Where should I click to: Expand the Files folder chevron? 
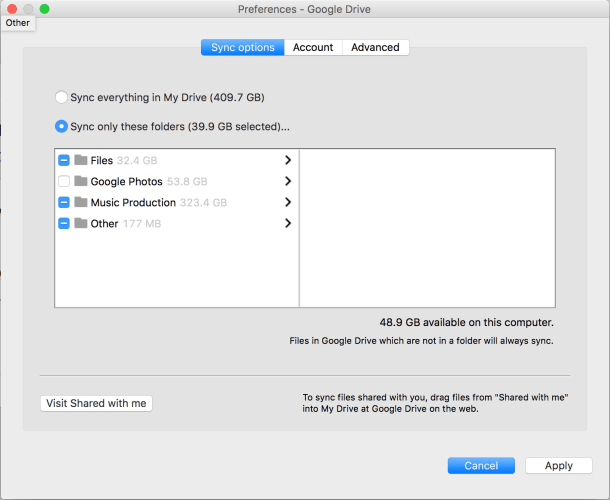[288, 160]
